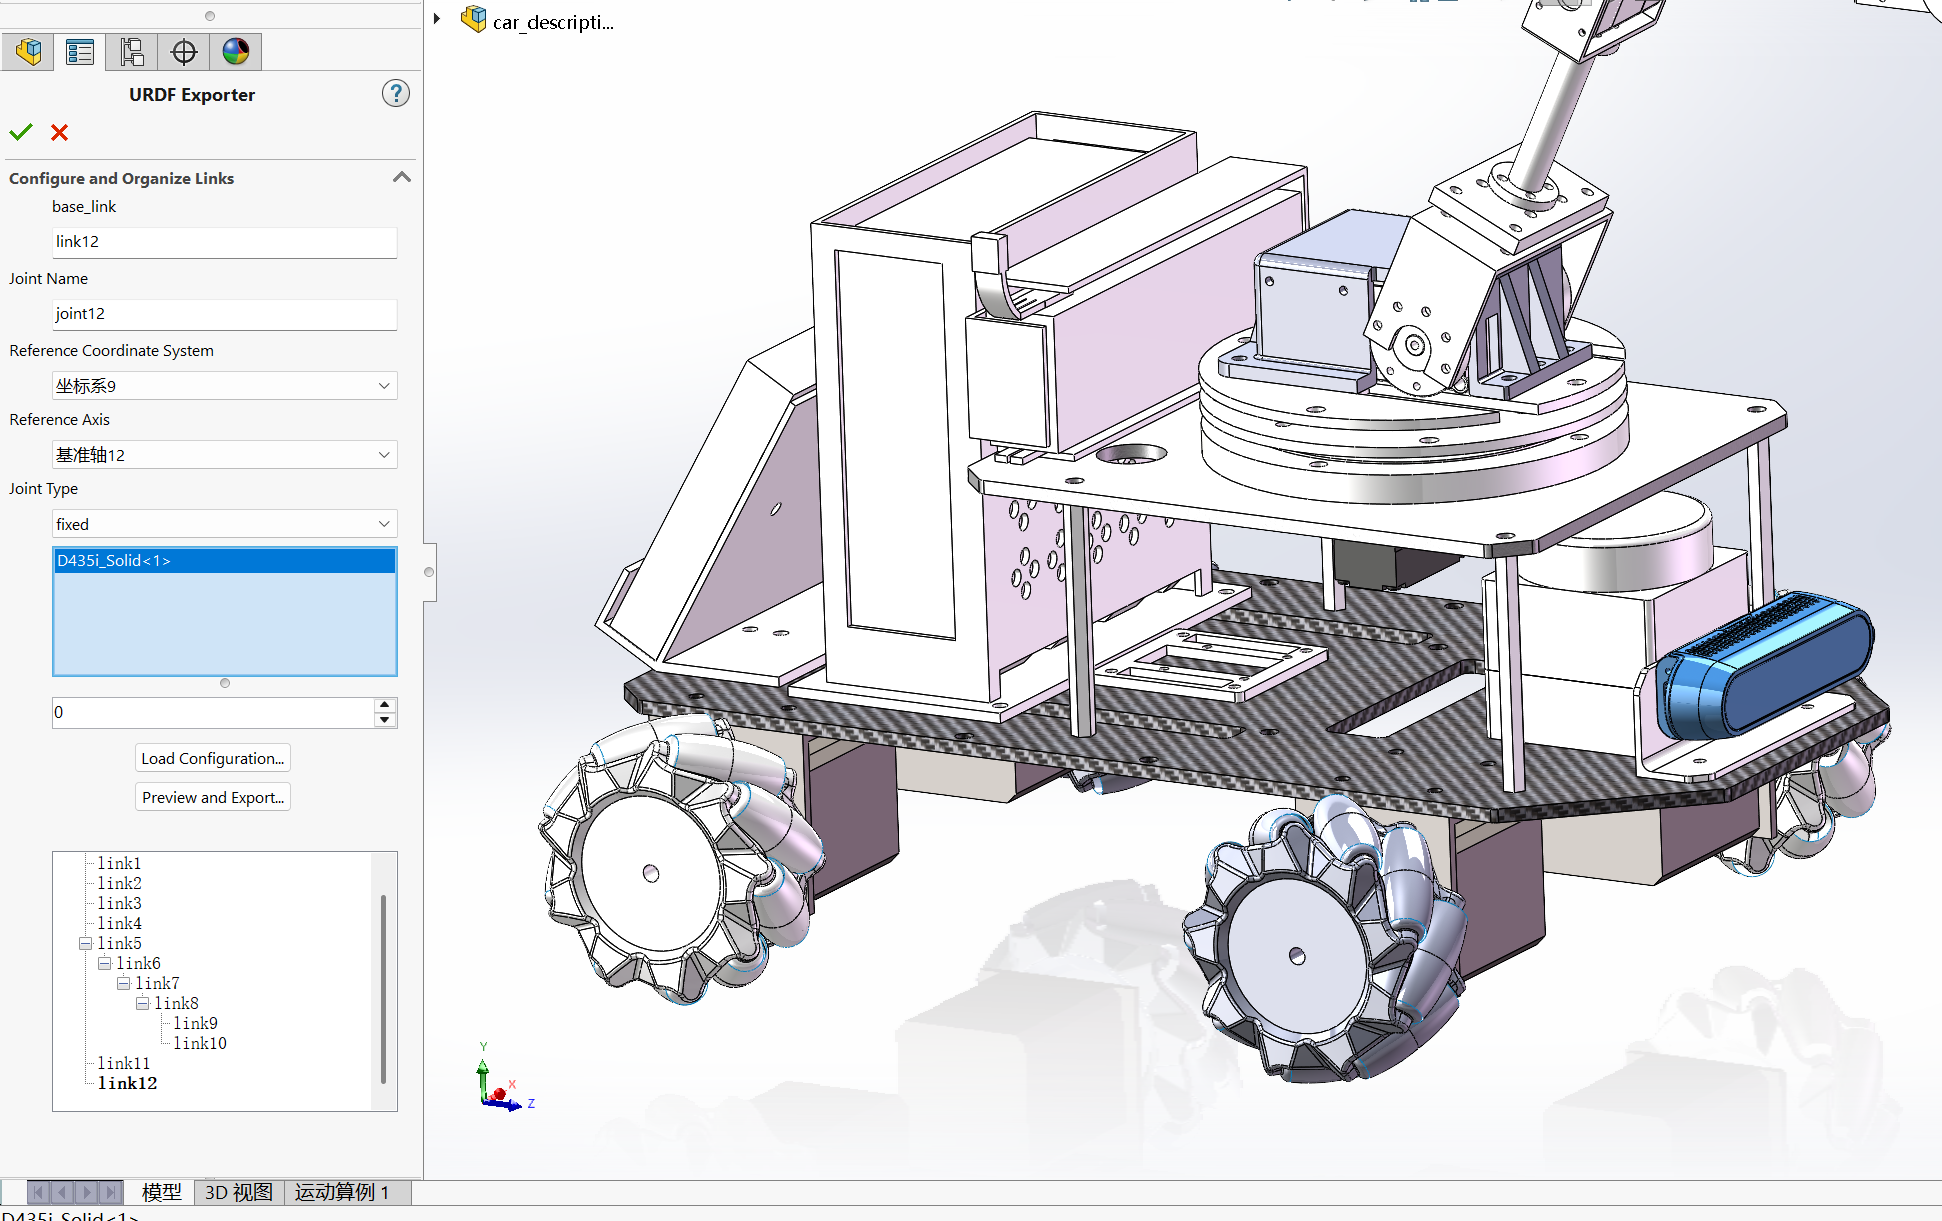1942x1221 pixels.
Task: Collapse link8 node in the tree
Action: 141,1003
